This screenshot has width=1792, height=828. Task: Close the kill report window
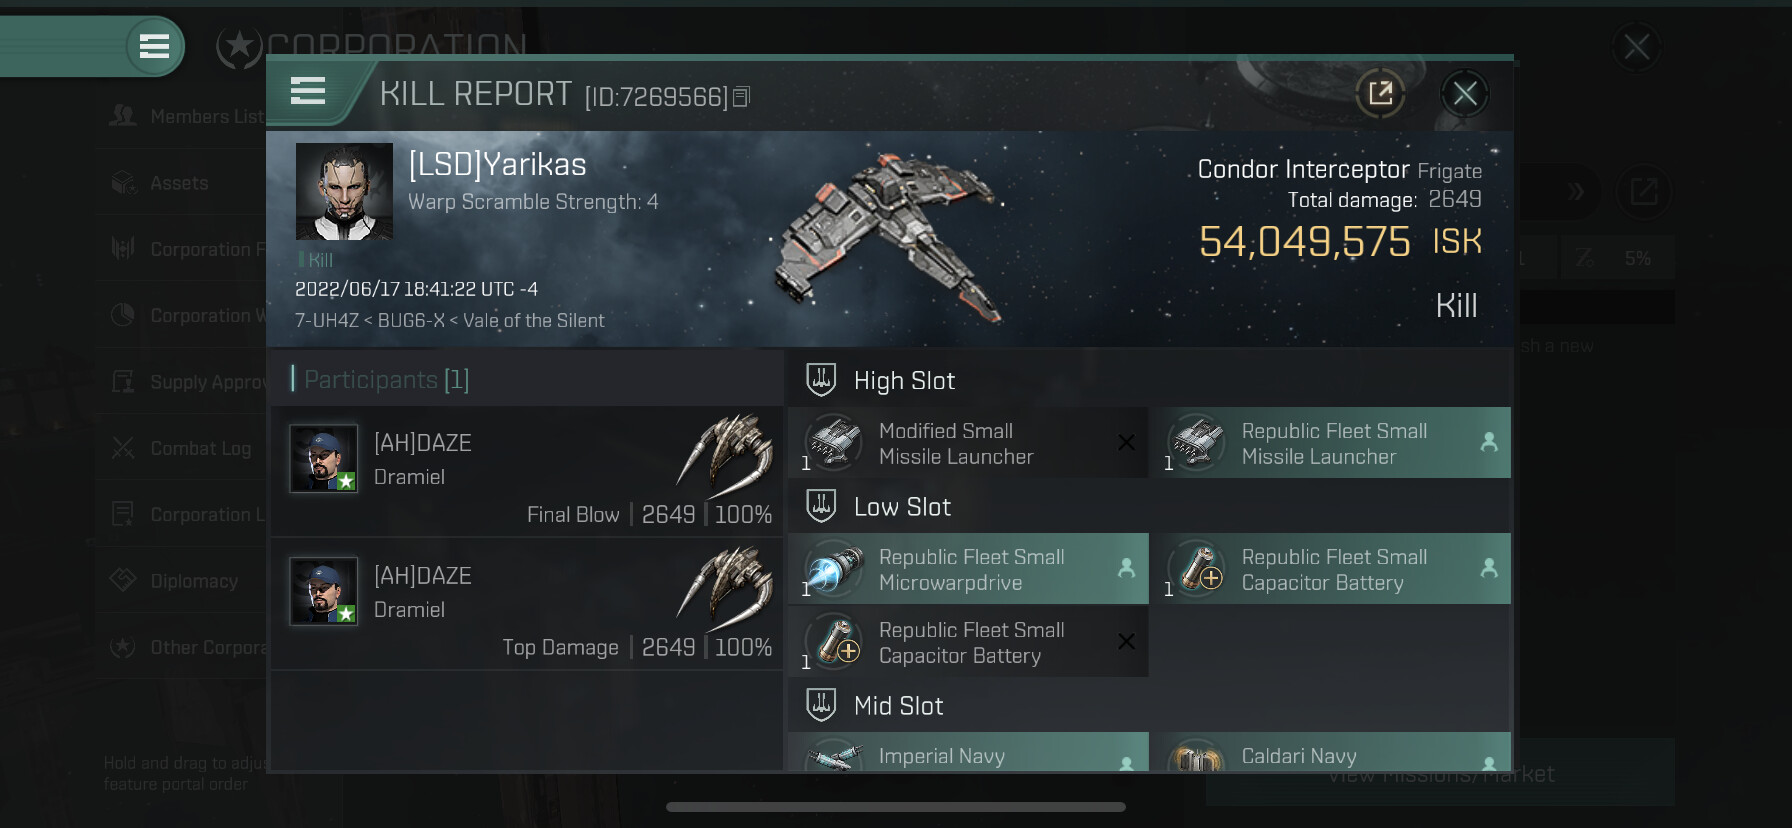point(1465,94)
